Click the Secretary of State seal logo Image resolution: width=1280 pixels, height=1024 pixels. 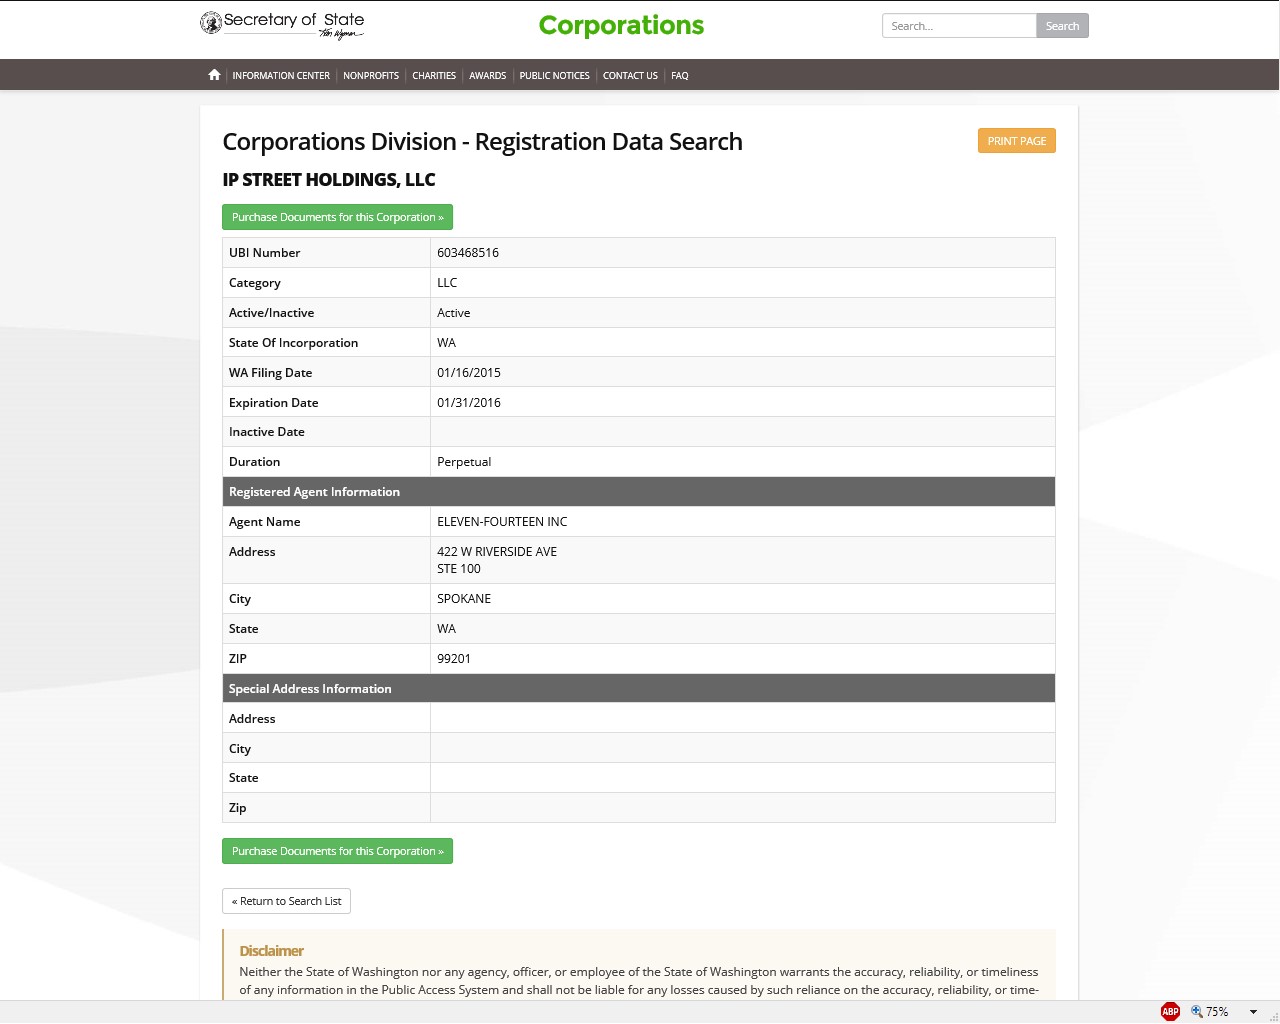(x=211, y=23)
